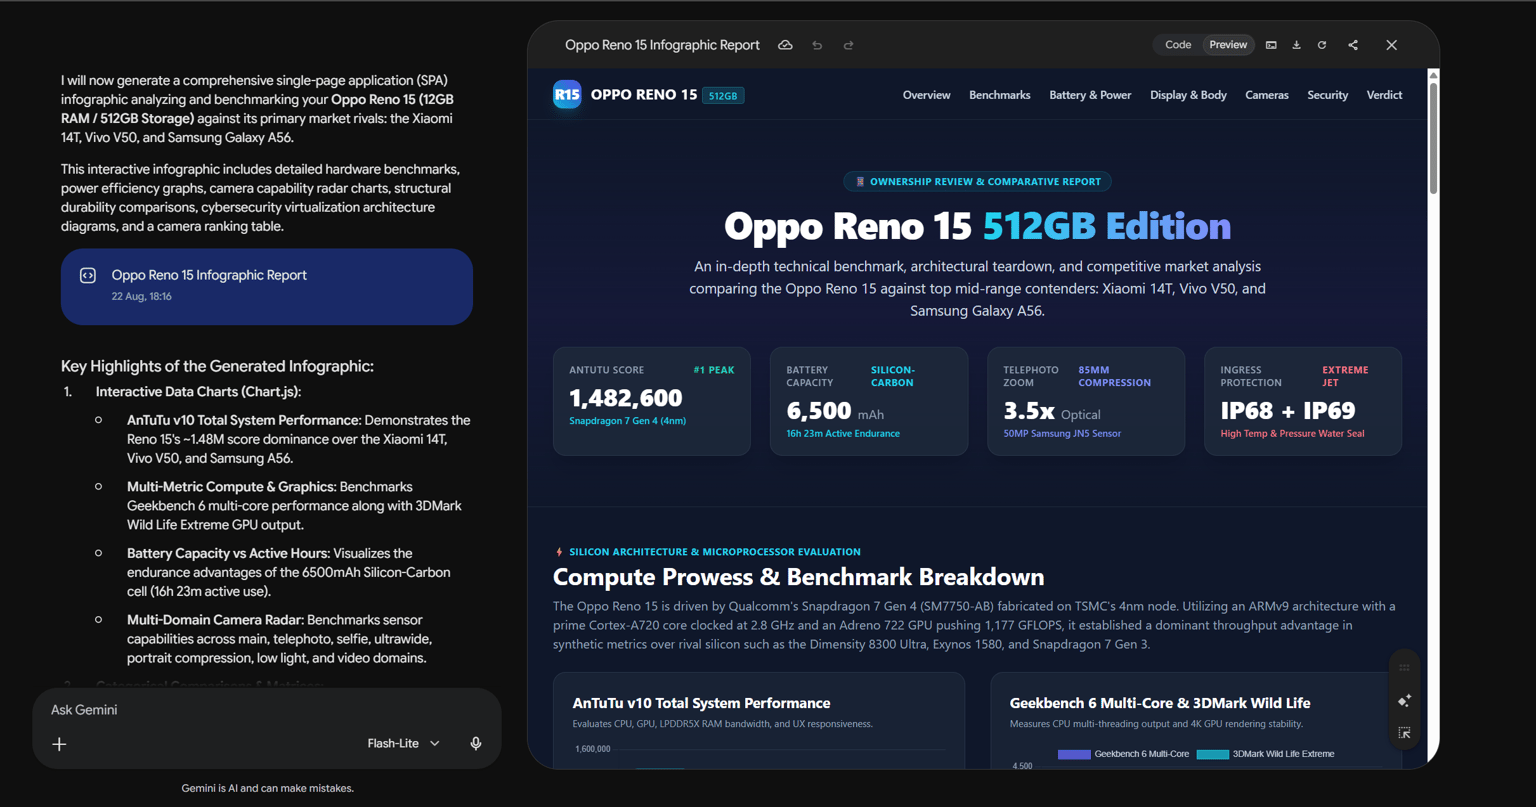Click the Ask Gemini input field
Viewport: 1536px width, 807px height.
coord(266,710)
